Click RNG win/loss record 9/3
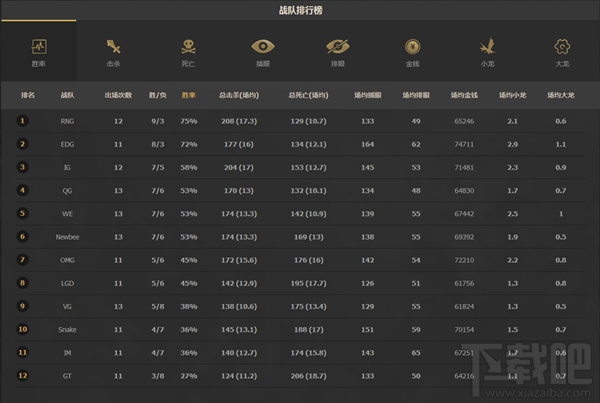The width and height of the screenshot is (600, 403). pyautogui.click(x=158, y=121)
